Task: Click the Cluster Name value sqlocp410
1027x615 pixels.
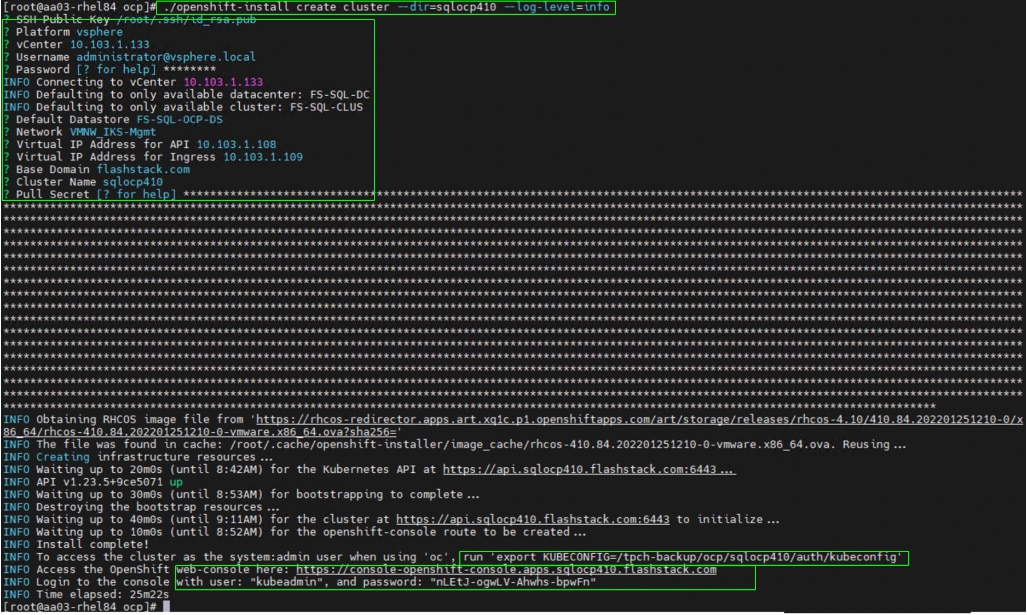Action: (132, 181)
